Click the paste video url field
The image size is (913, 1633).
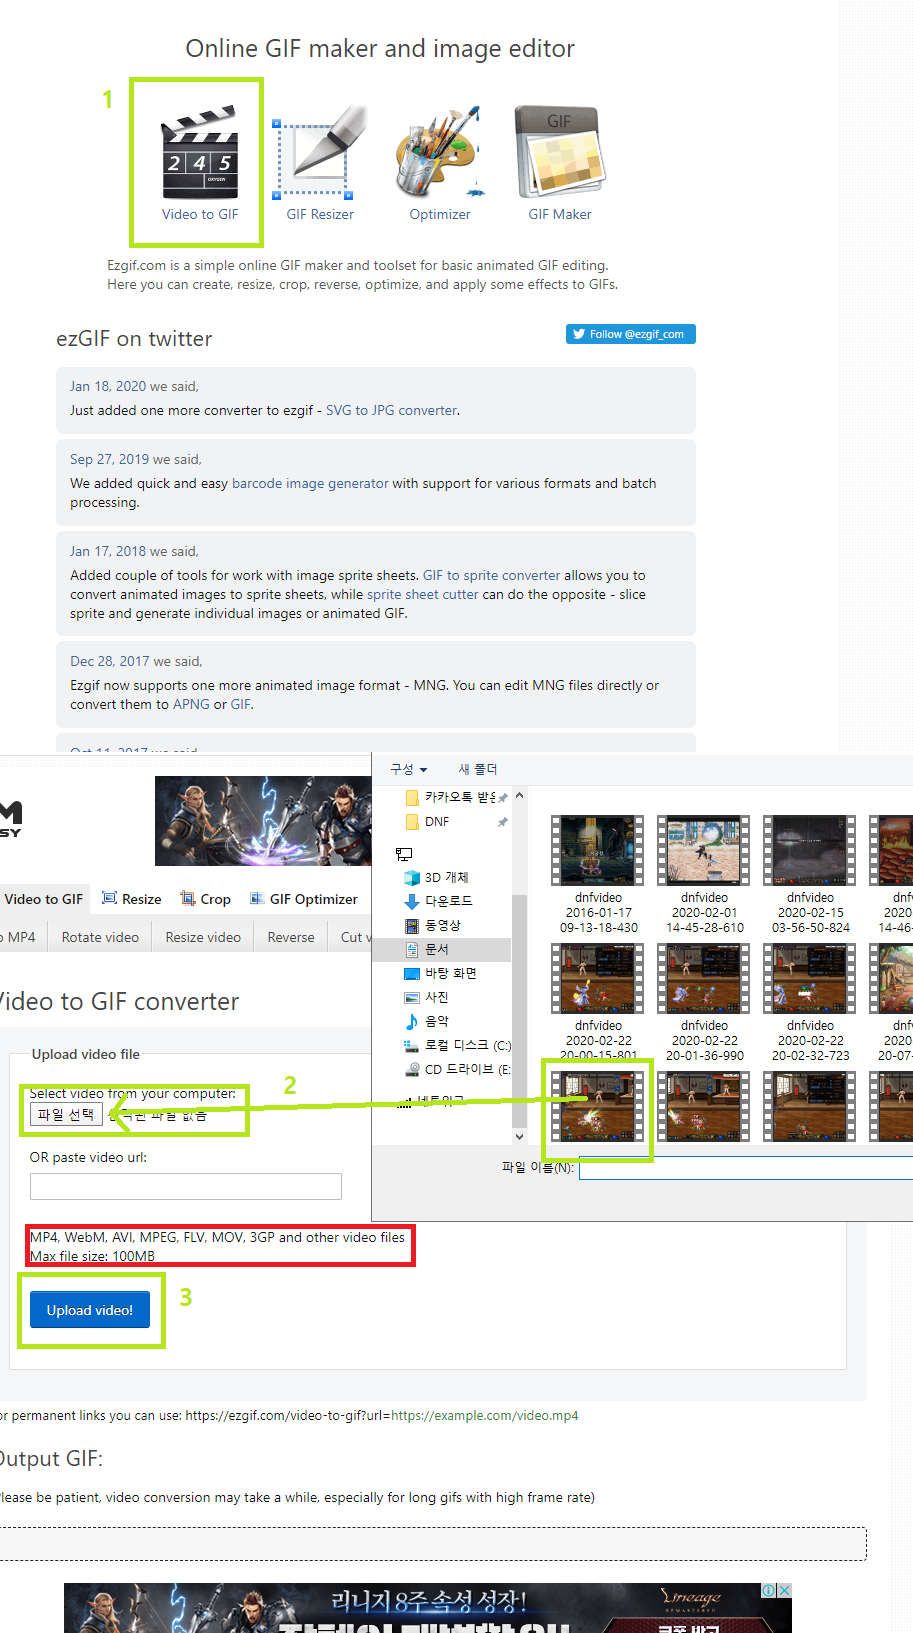(186, 1186)
